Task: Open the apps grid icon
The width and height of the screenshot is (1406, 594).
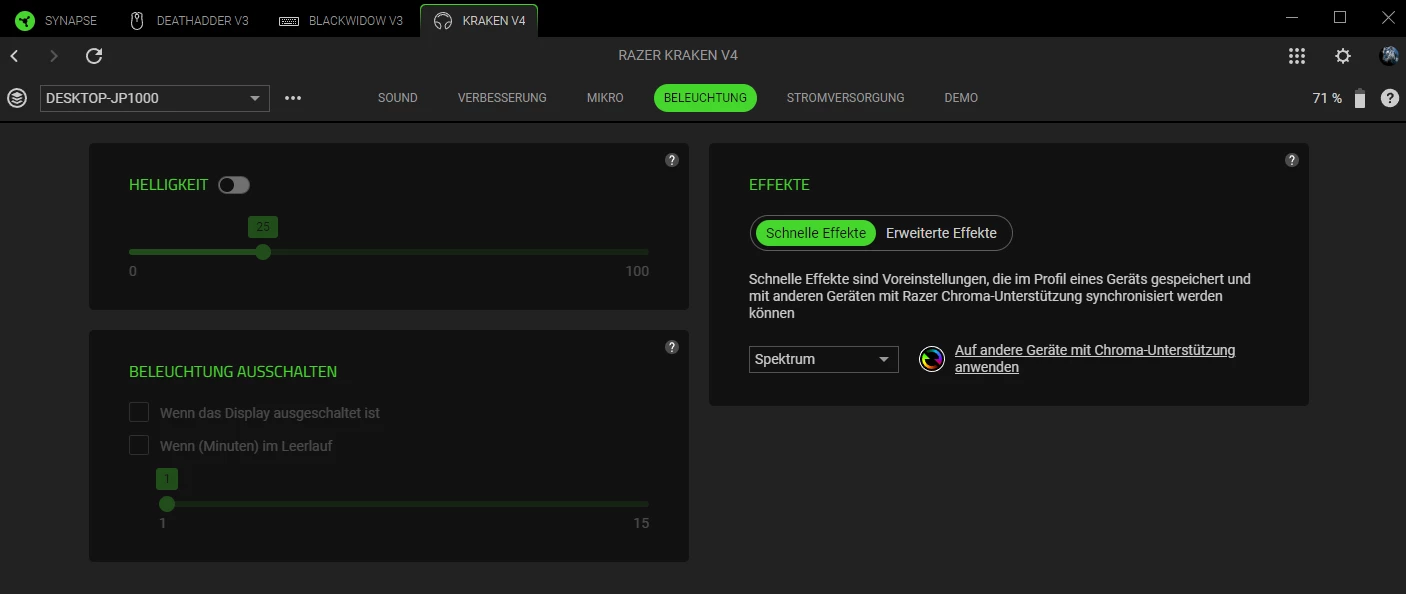Action: tap(1297, 56)
